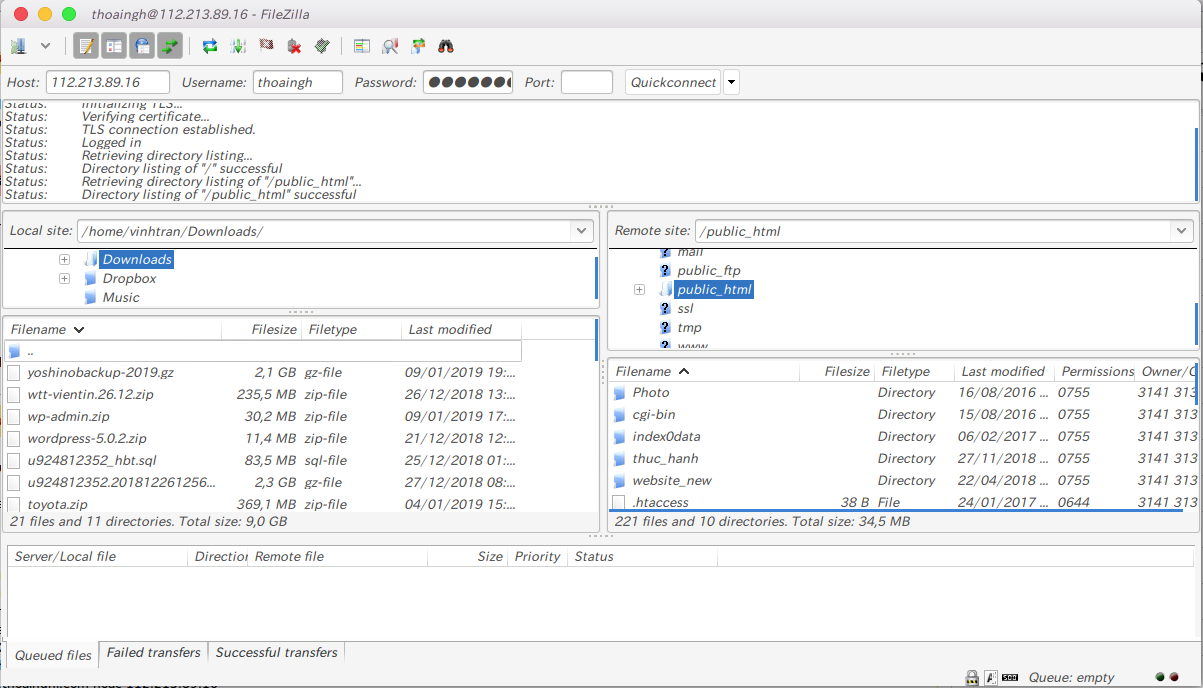Toggle the local directory tree display

[x=114, y=46]
